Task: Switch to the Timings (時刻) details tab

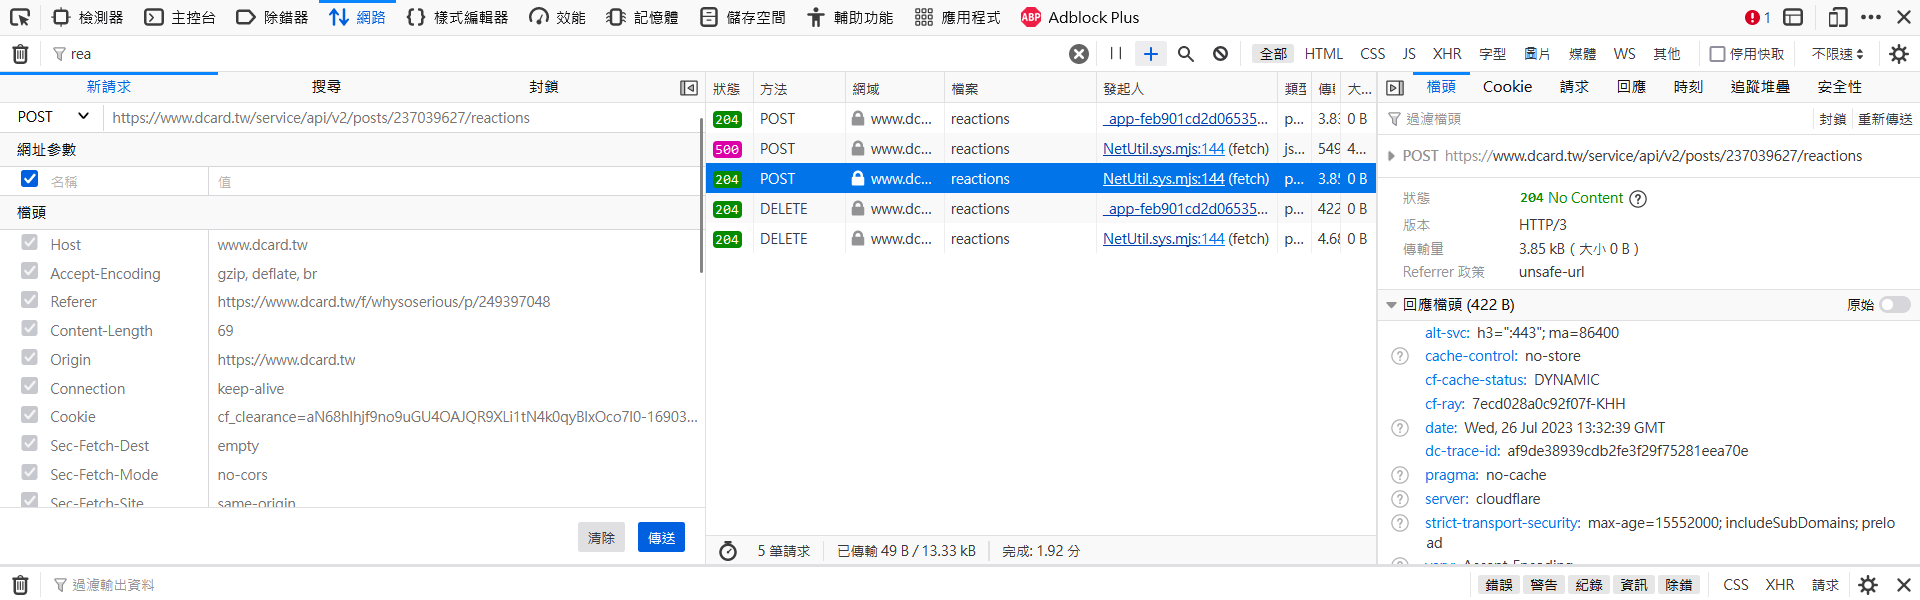Action: (x=1688, y=87)
